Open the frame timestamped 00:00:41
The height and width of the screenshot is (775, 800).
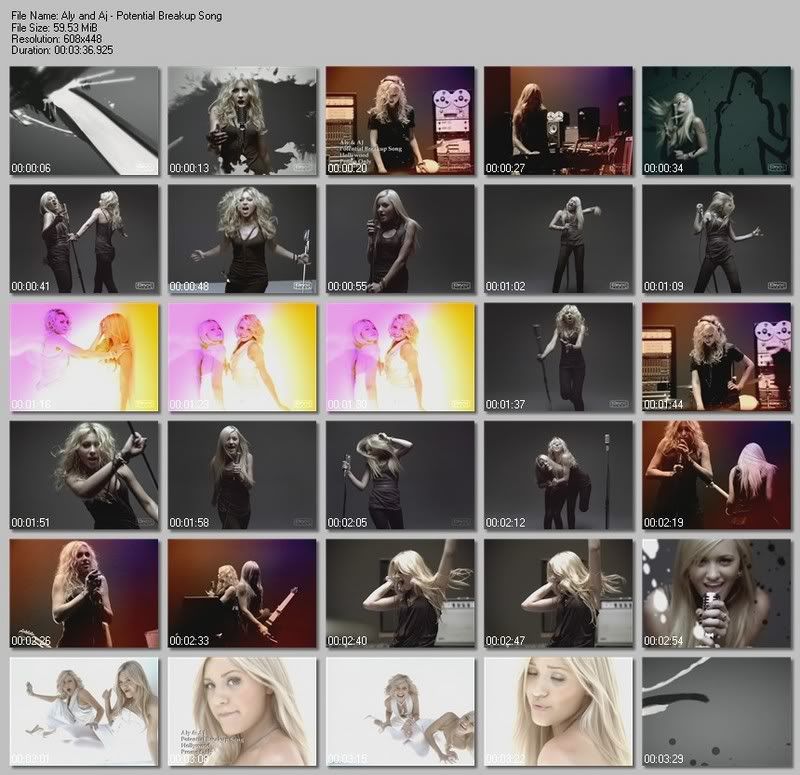click(x=84, y=239)
